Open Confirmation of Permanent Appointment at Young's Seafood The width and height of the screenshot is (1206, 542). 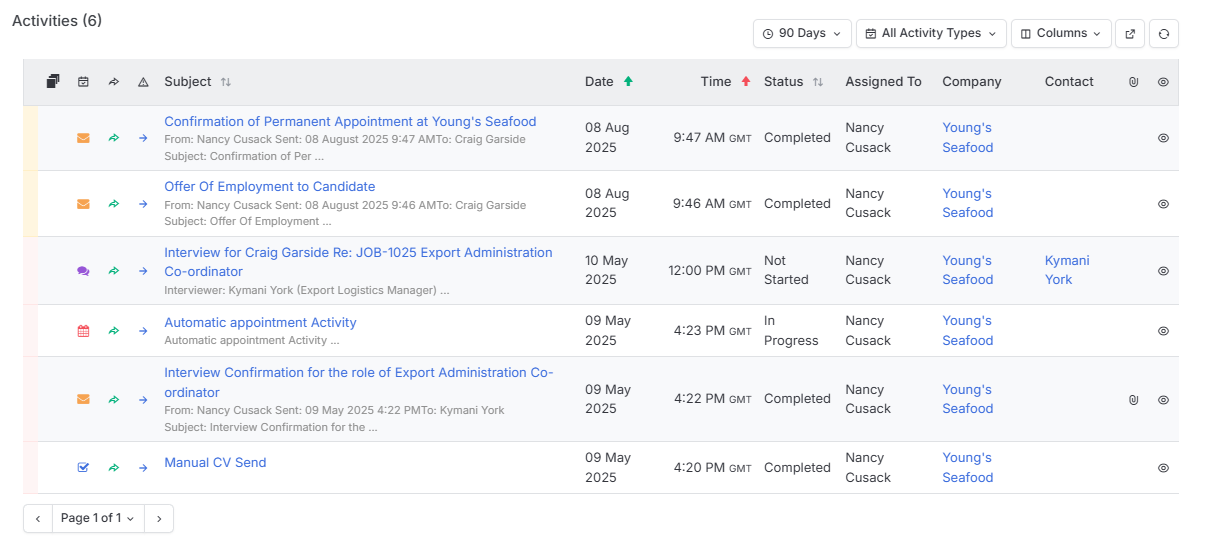click(x=350, y=122)
